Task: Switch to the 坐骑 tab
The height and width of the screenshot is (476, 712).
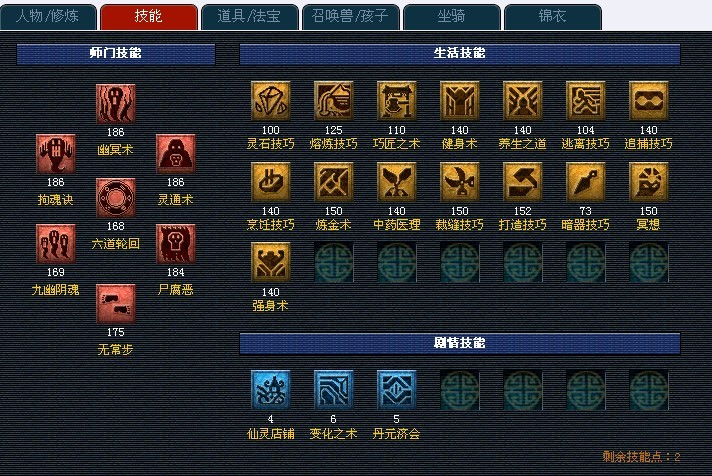Action: [451, 17]
